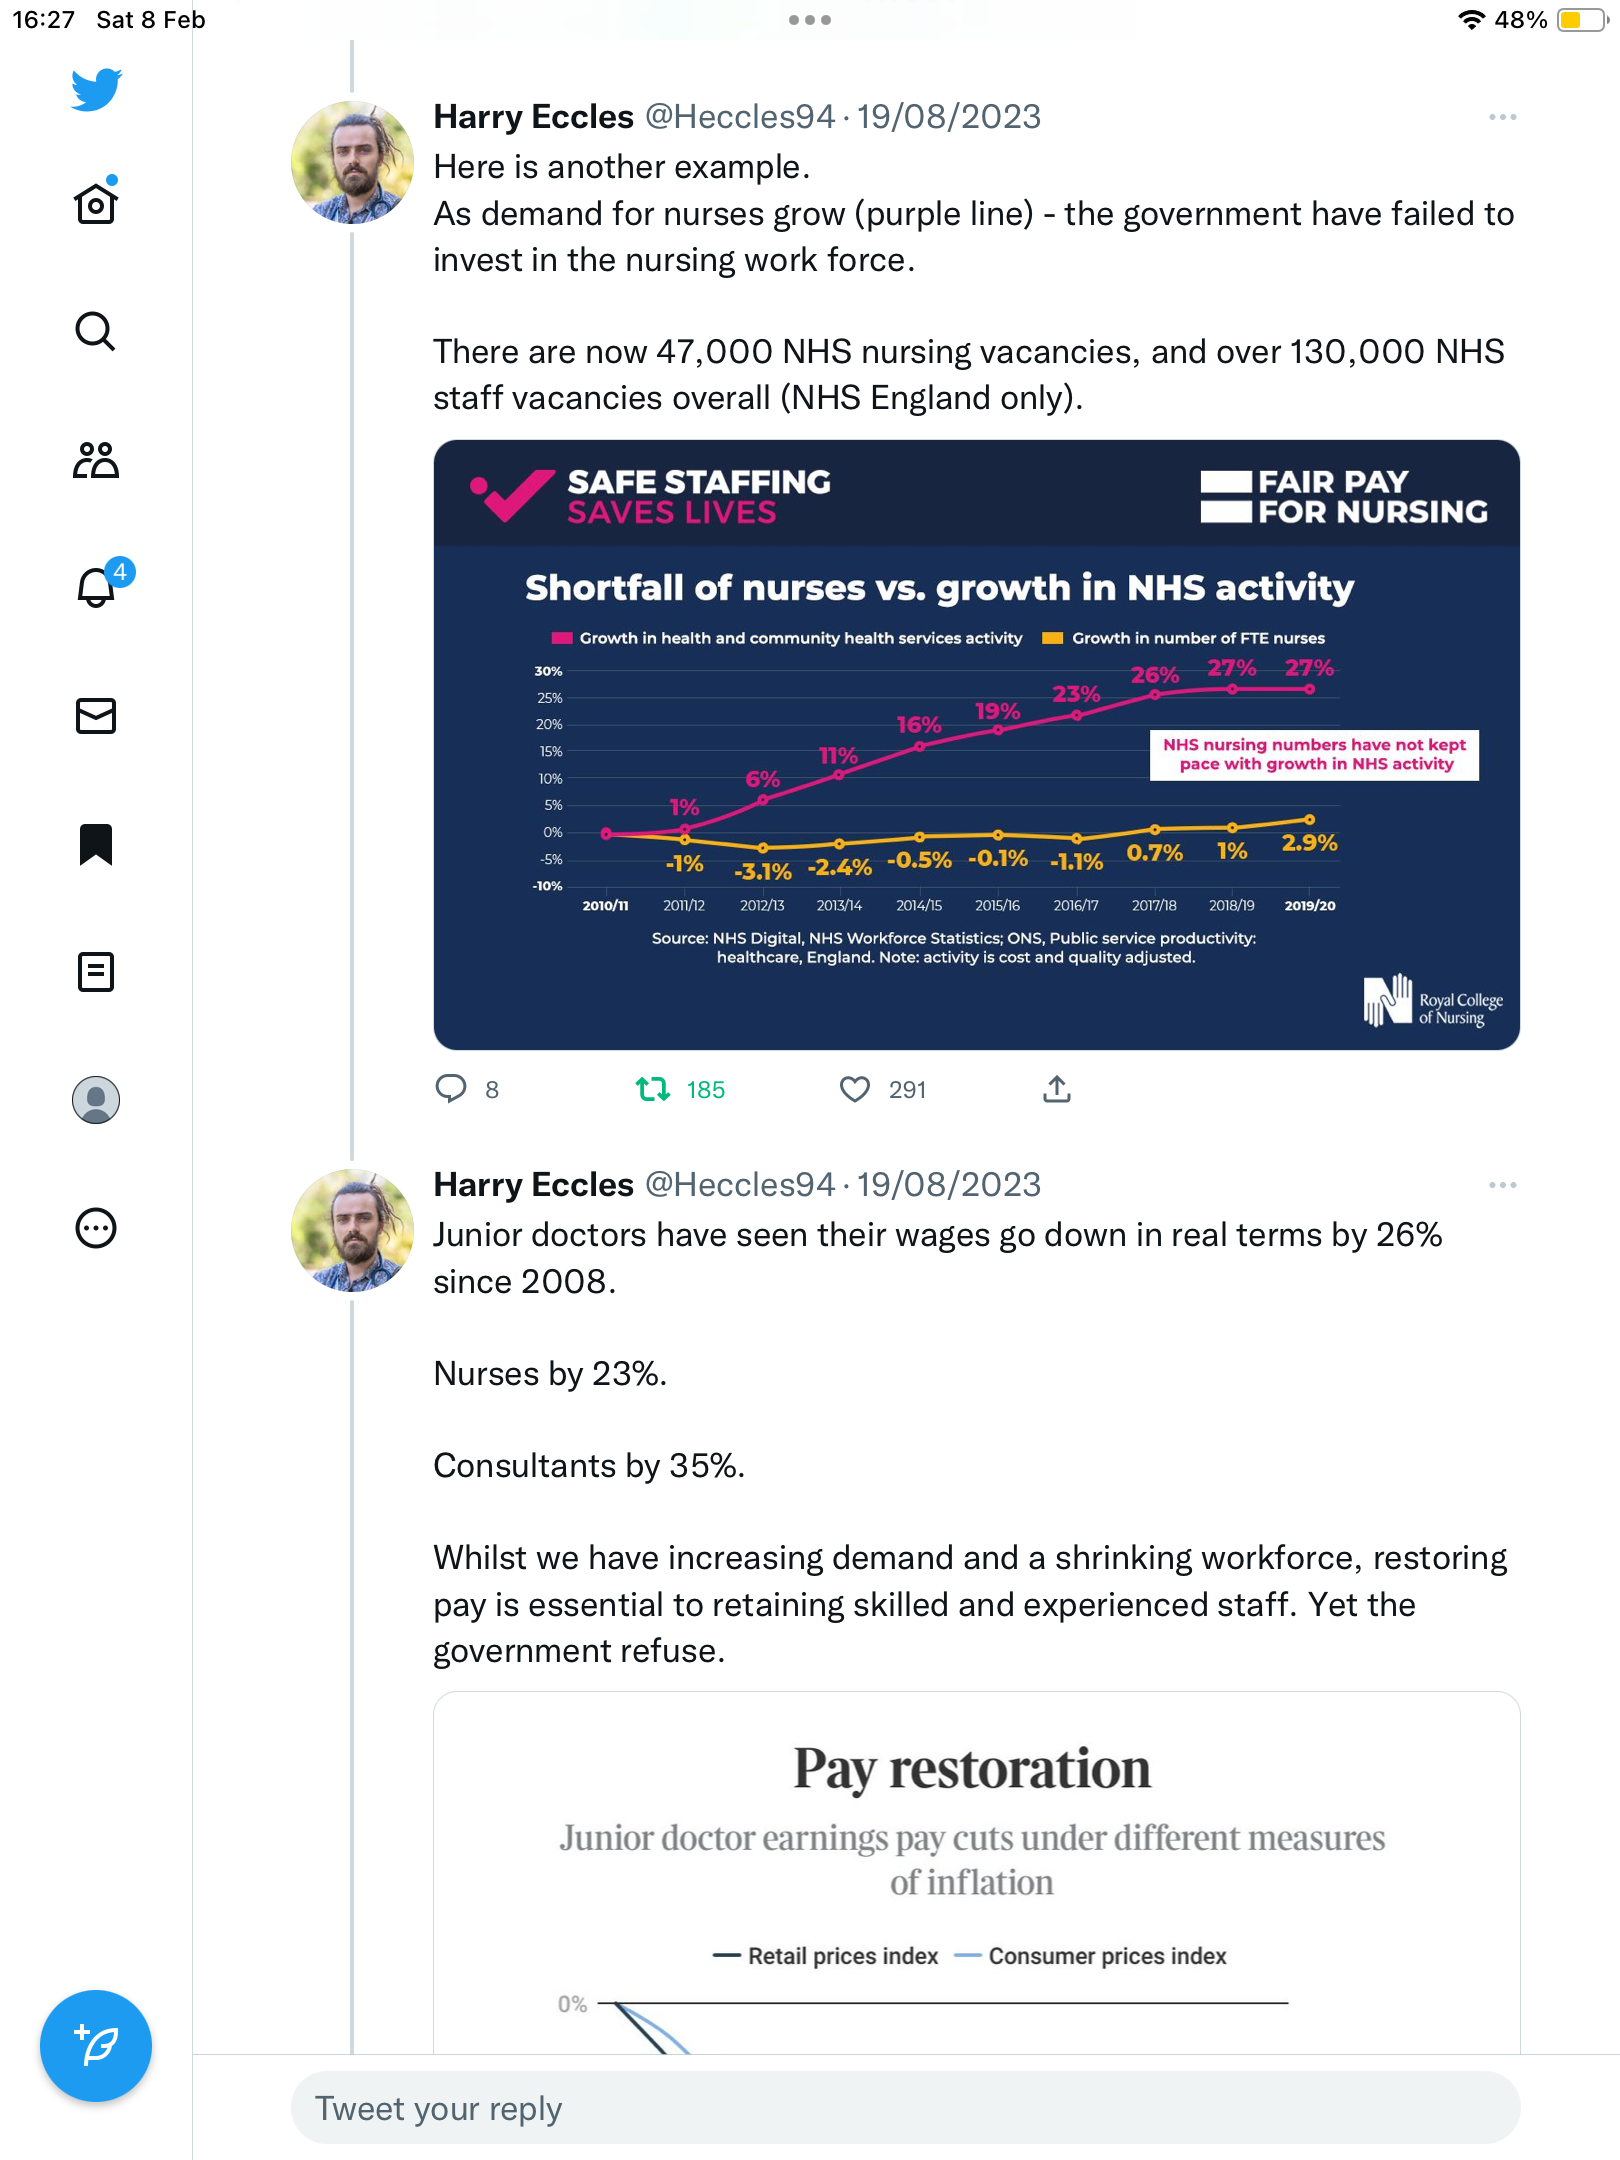Go to the Home feed icon
The height and width of the screenshot is (2160, 1620).
click(x=96, y=202)
